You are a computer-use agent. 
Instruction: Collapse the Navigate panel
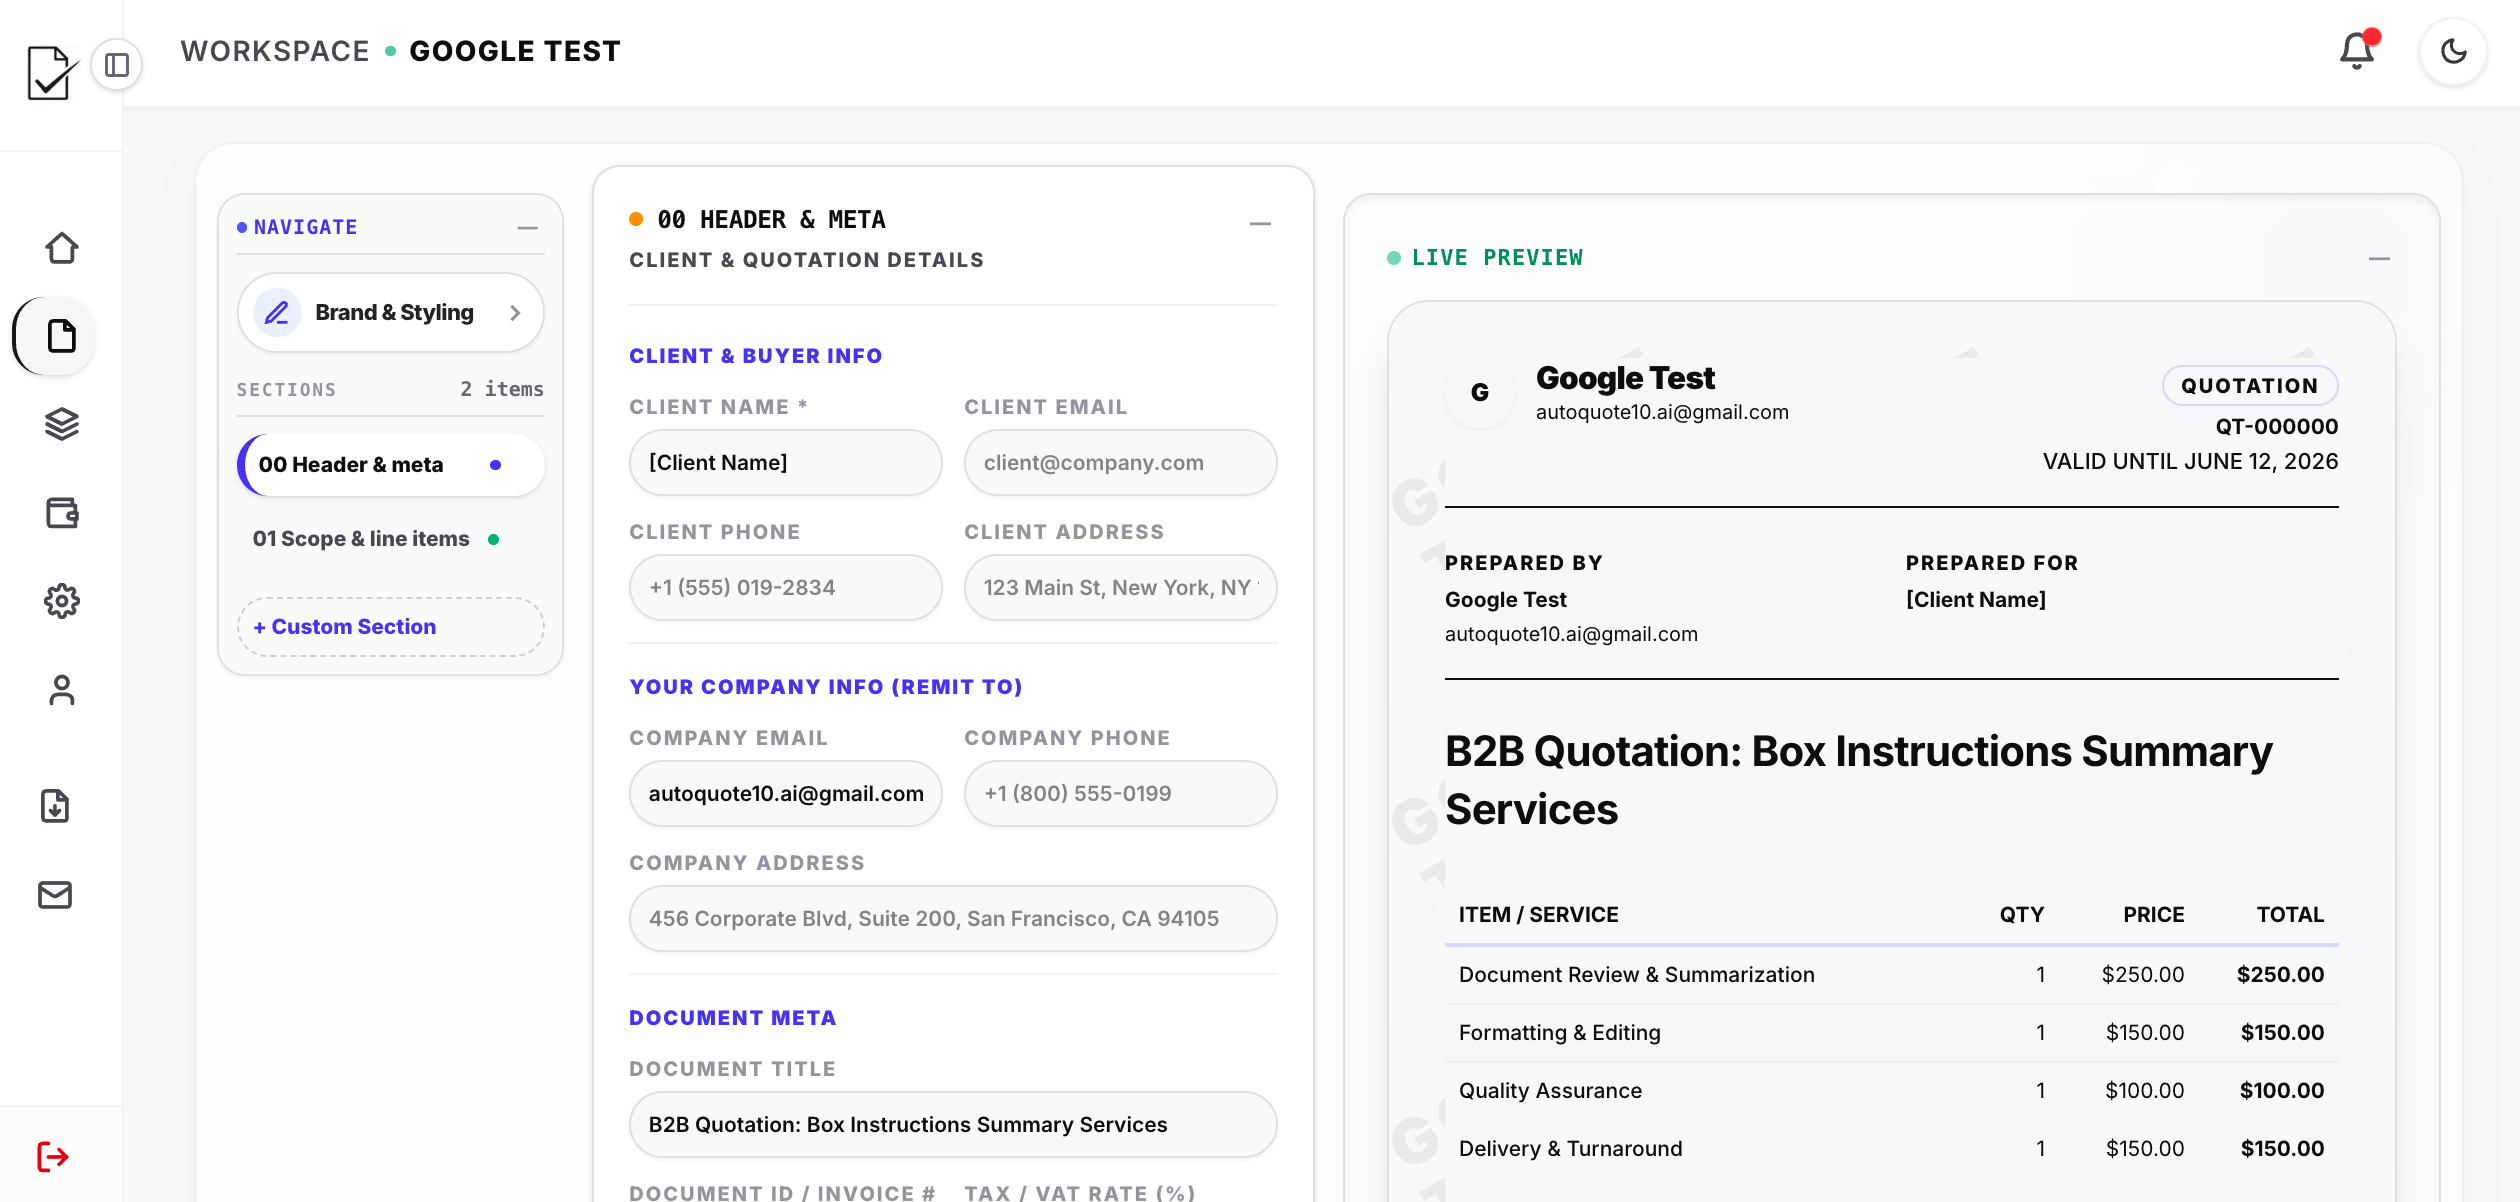pyautogui.click(x=528, y=228)
